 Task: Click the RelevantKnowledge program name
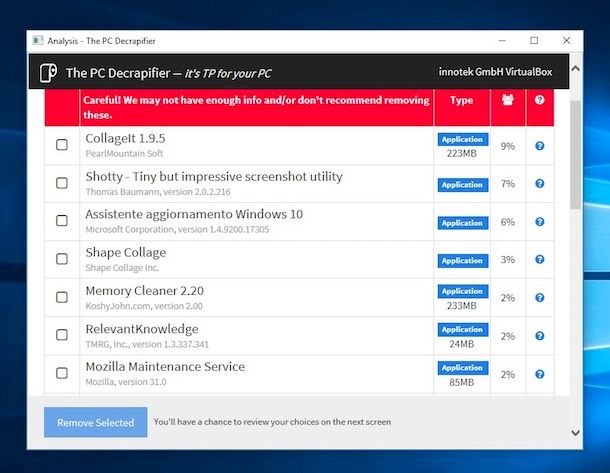[x=142, y=329]
